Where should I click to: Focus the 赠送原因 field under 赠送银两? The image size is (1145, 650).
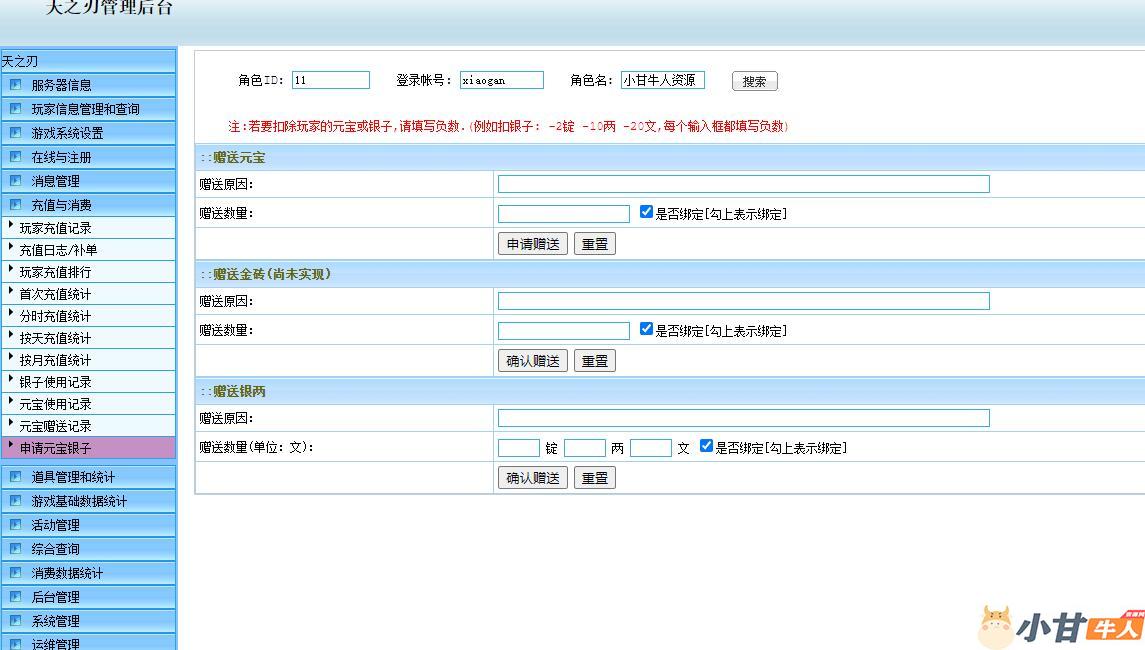[743, 418]
